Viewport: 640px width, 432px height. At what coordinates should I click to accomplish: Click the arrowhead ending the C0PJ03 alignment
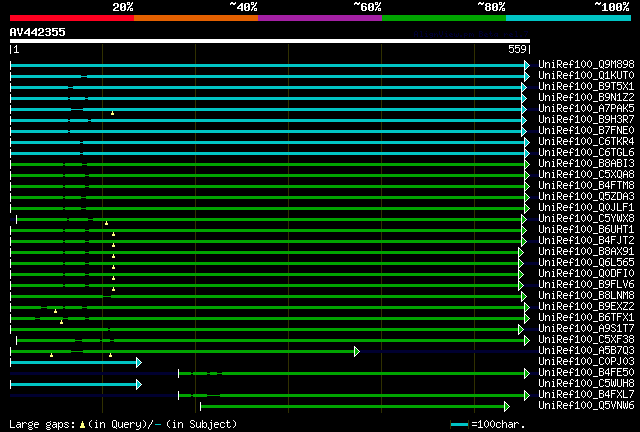pos(139,362)
